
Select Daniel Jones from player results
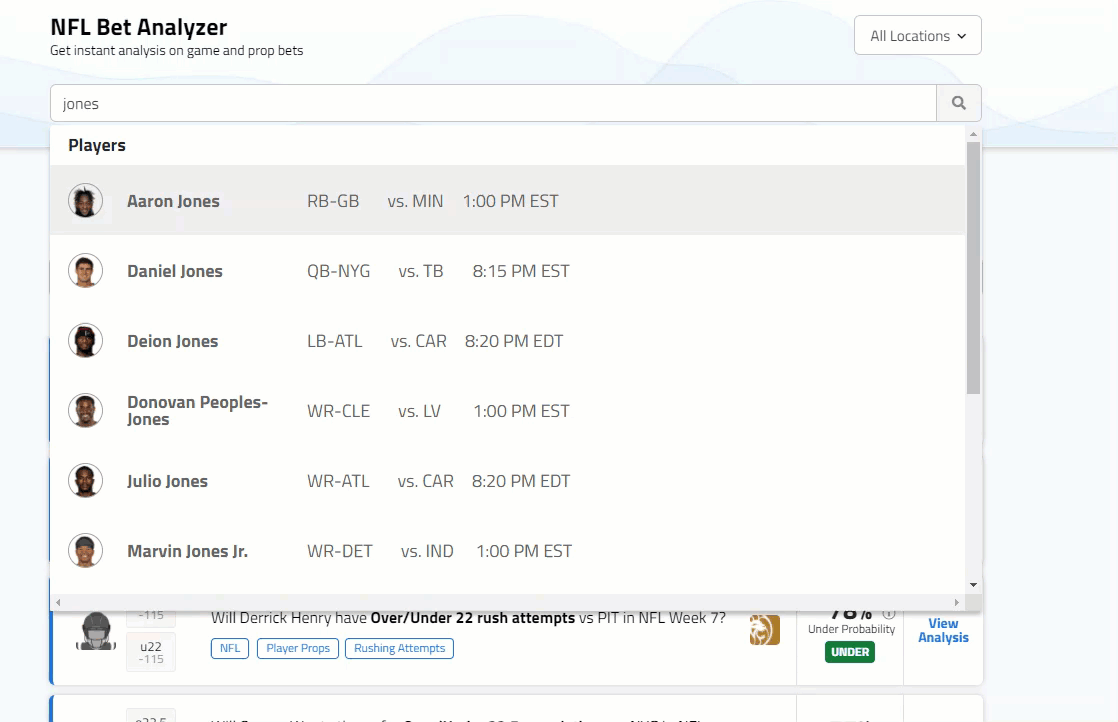tap(508, 271)
